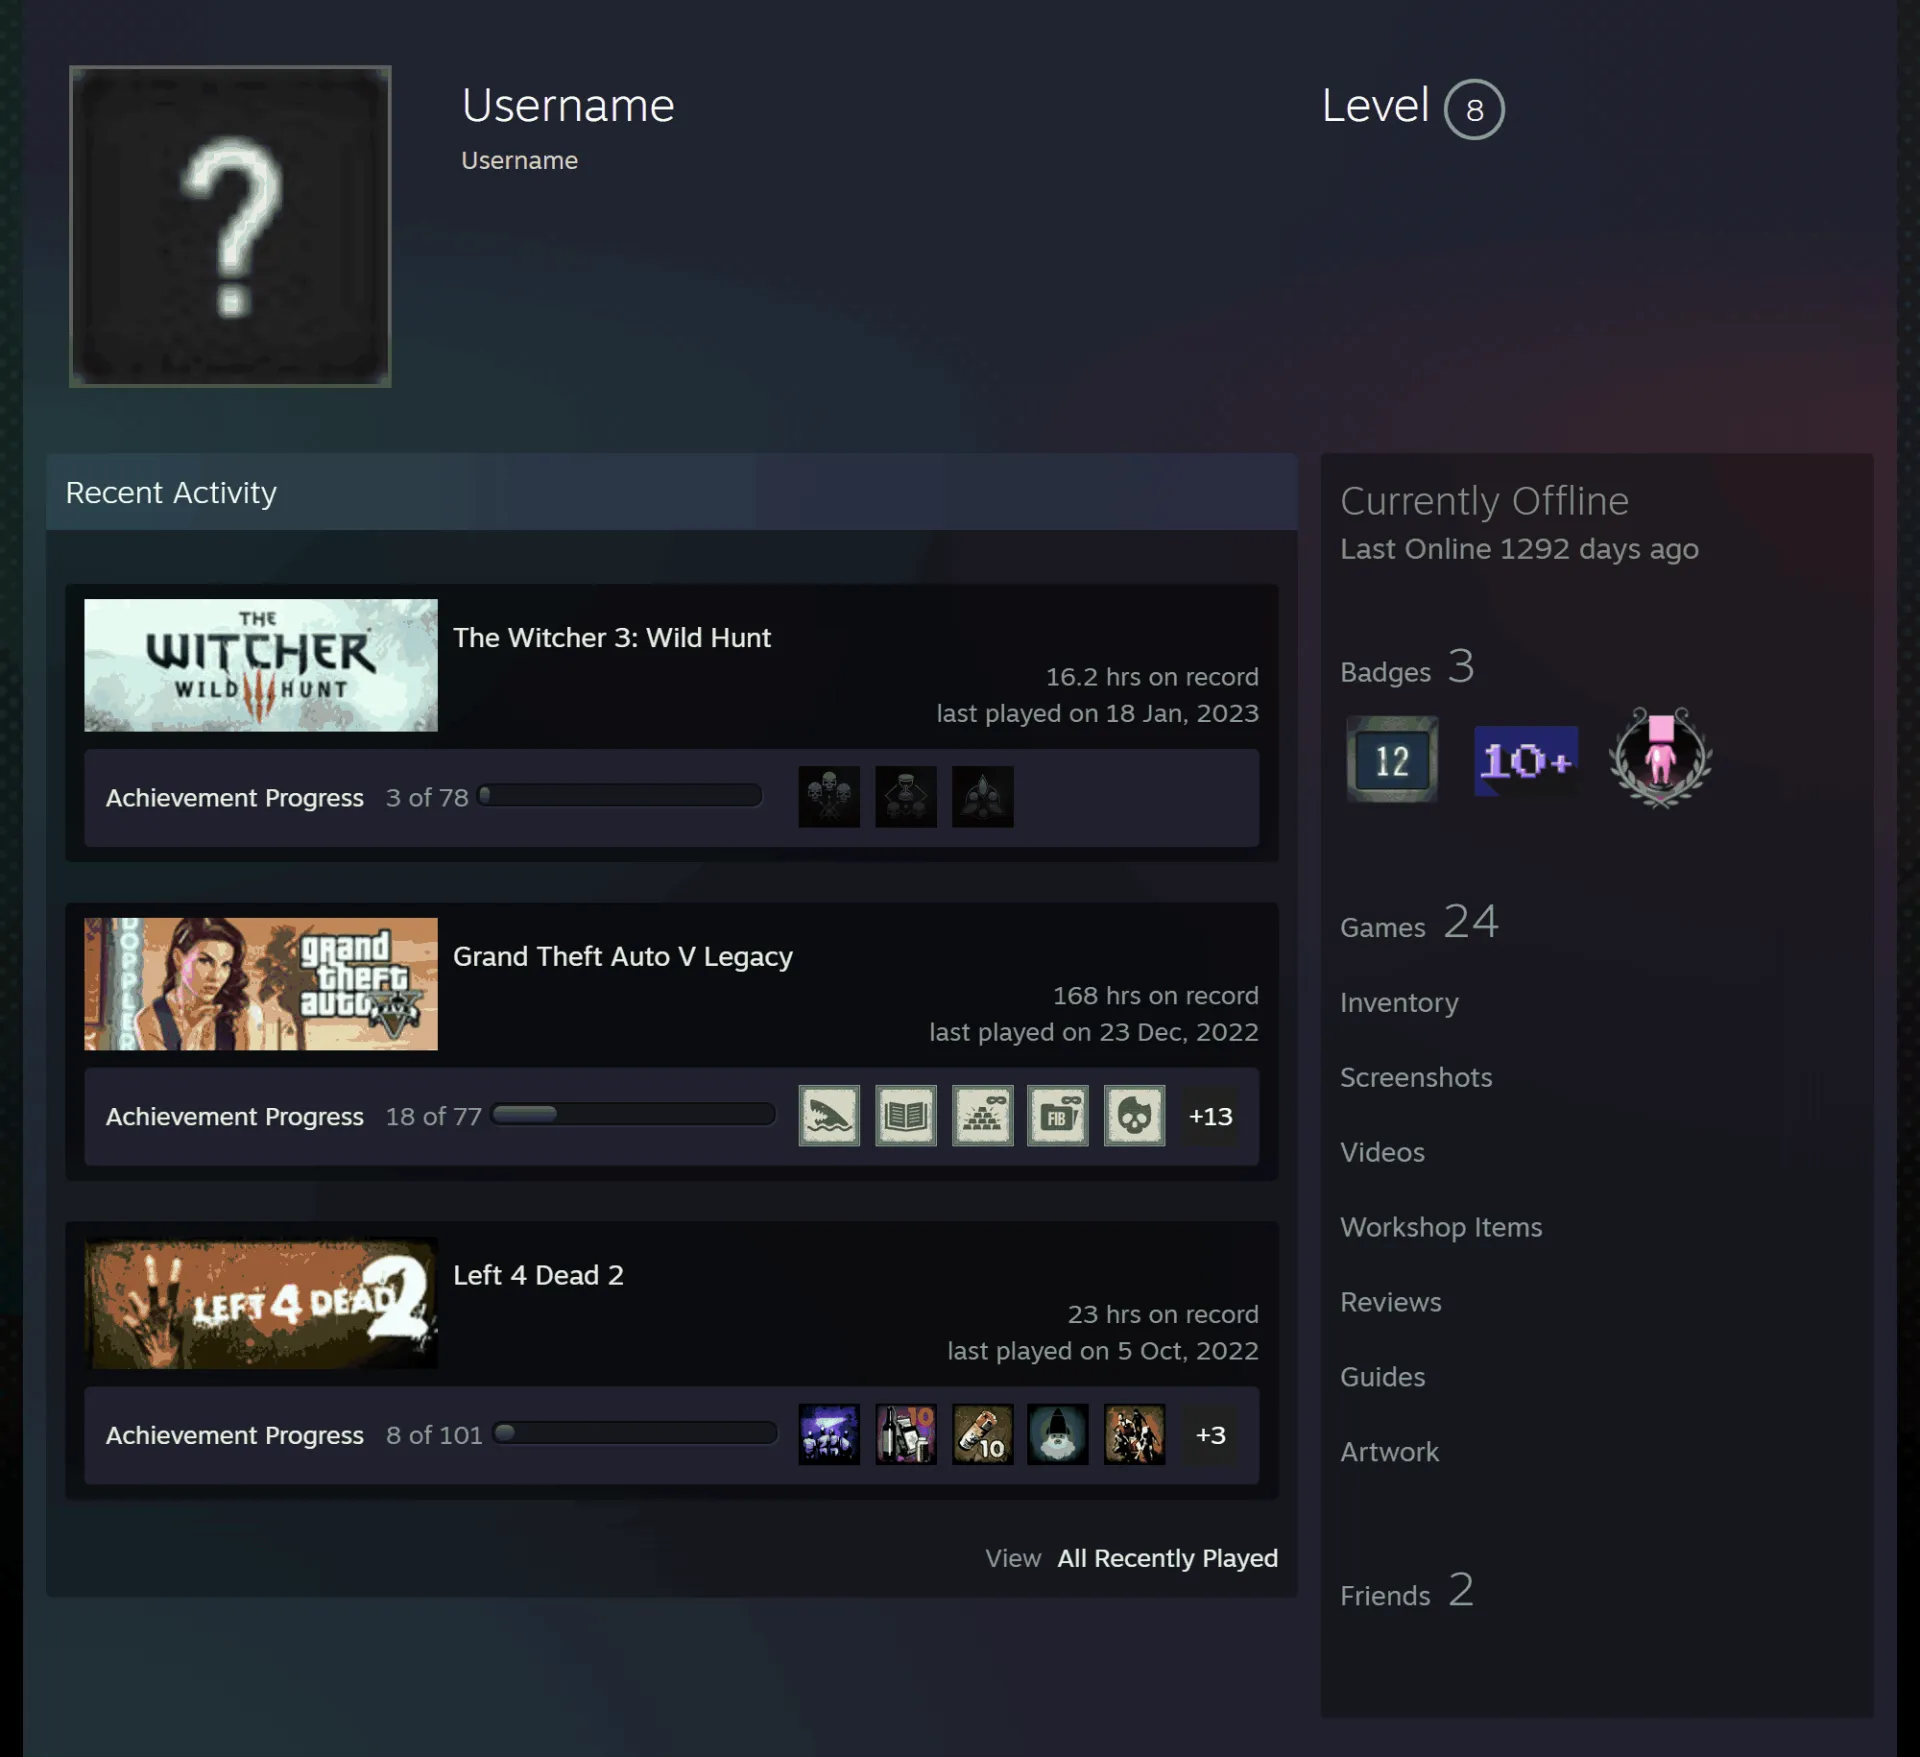Open Left 4 Dead 2 title link
The image size is (1920, 1757).
(x=538, y=1275)
